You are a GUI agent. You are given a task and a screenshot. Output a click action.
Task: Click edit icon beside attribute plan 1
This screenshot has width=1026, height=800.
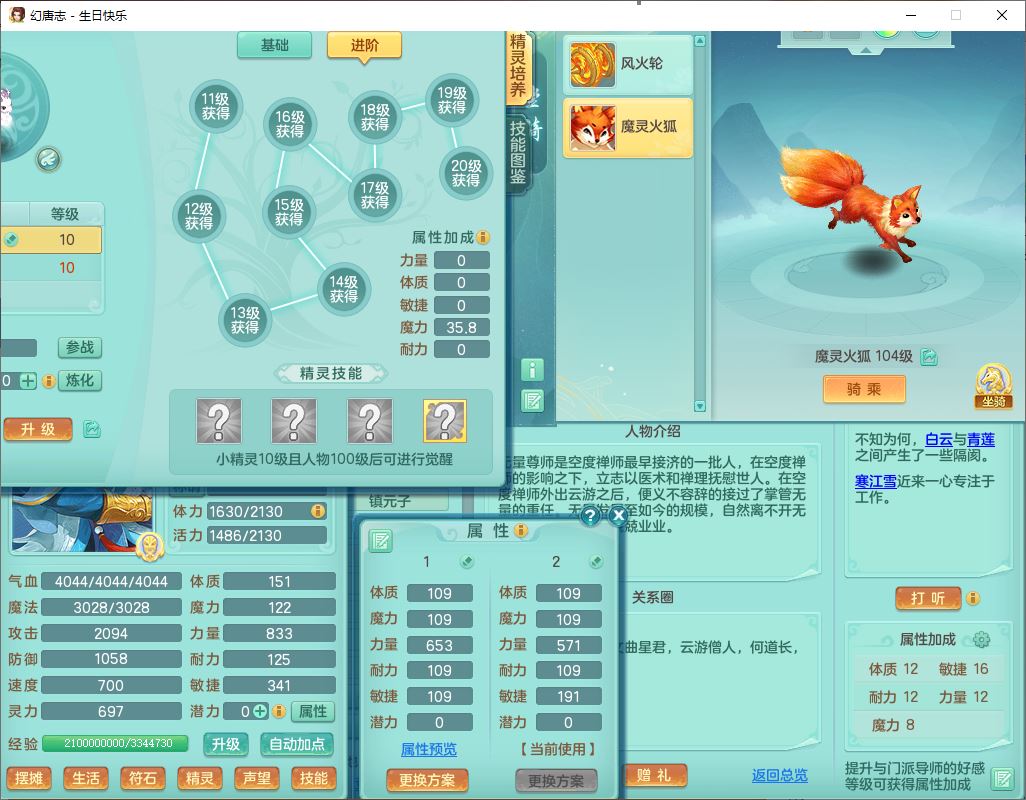466,562
